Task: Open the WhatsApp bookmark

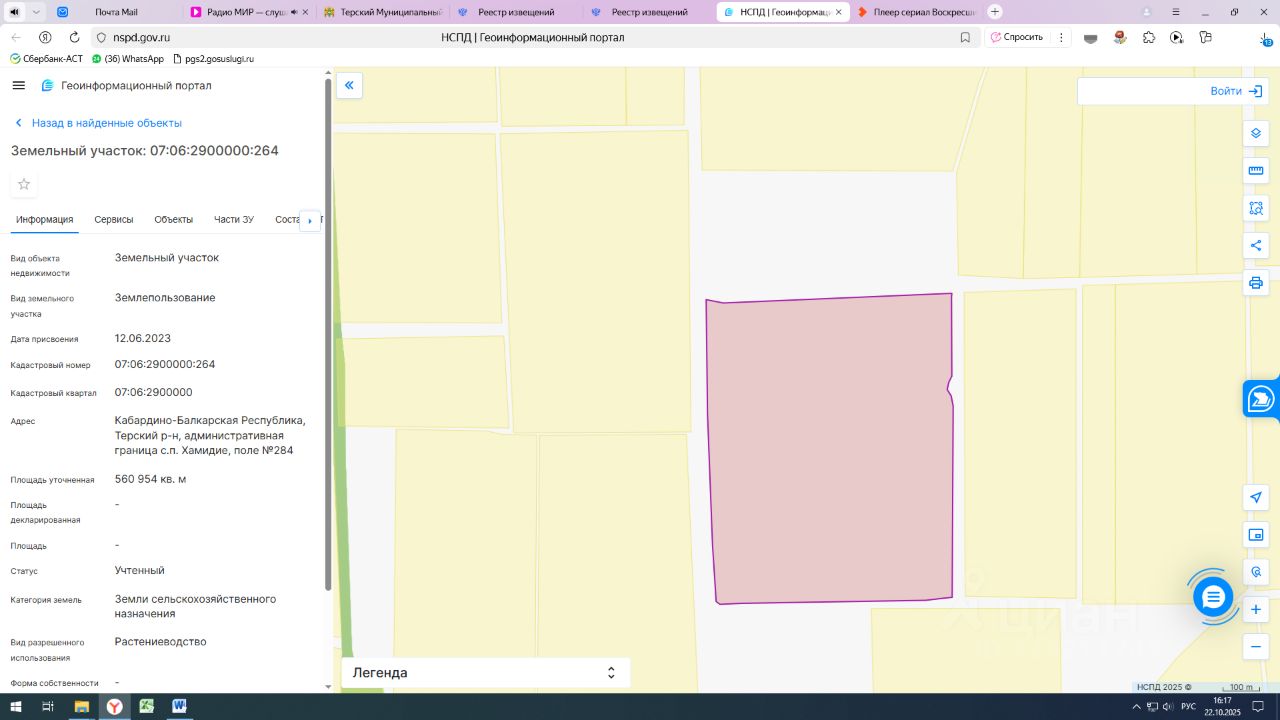Action: click(127, 59)
